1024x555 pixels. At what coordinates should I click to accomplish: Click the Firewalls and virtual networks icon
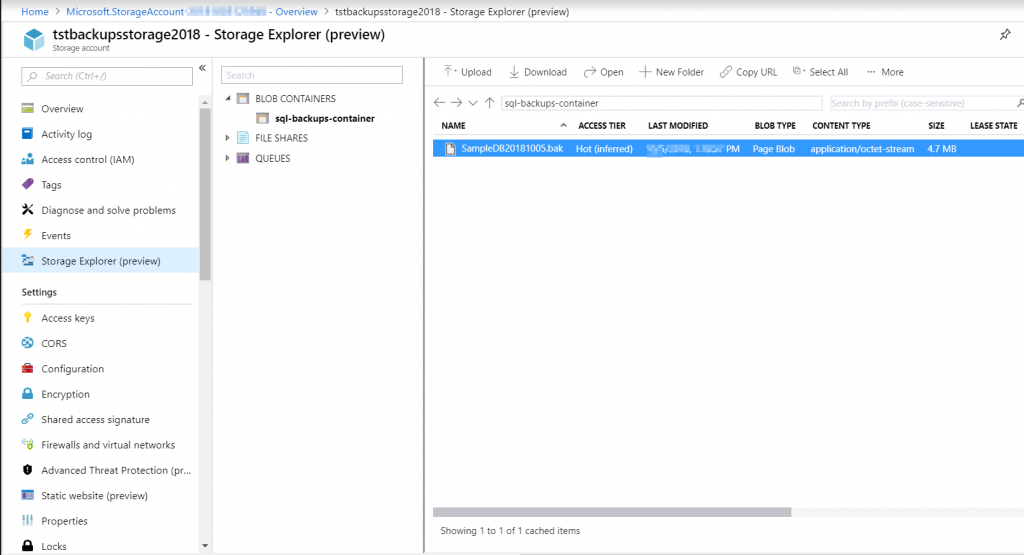[27, 445]
